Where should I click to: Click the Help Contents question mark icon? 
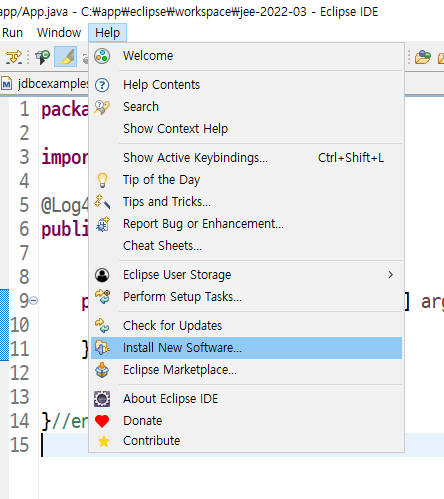click(102, 85)
